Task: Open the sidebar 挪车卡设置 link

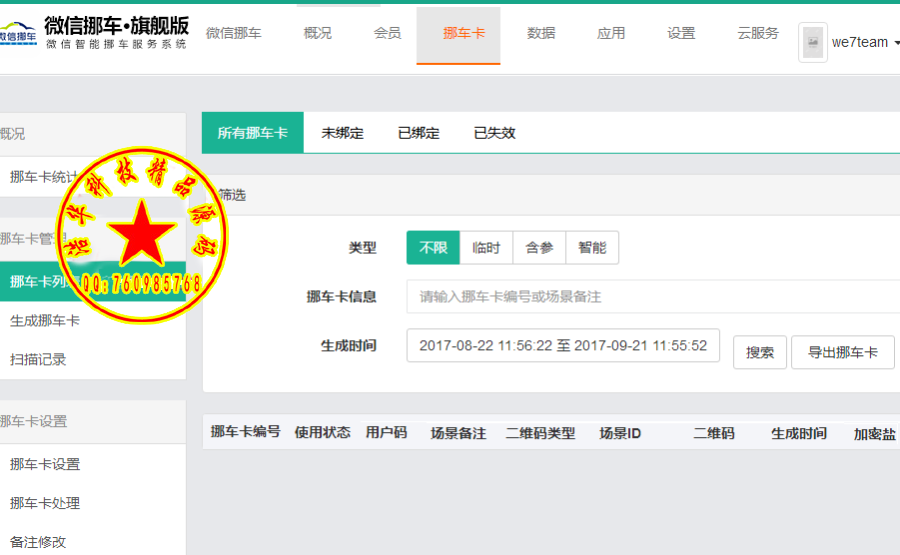Action: (45, 464)
